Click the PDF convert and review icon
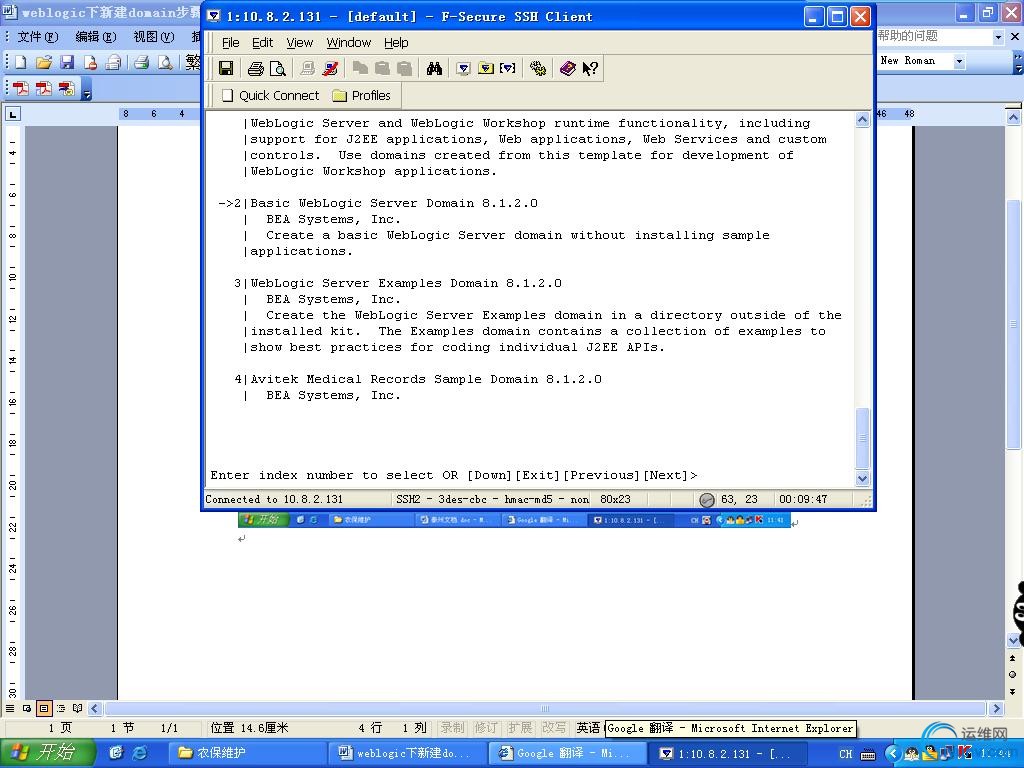 (67, 88)
